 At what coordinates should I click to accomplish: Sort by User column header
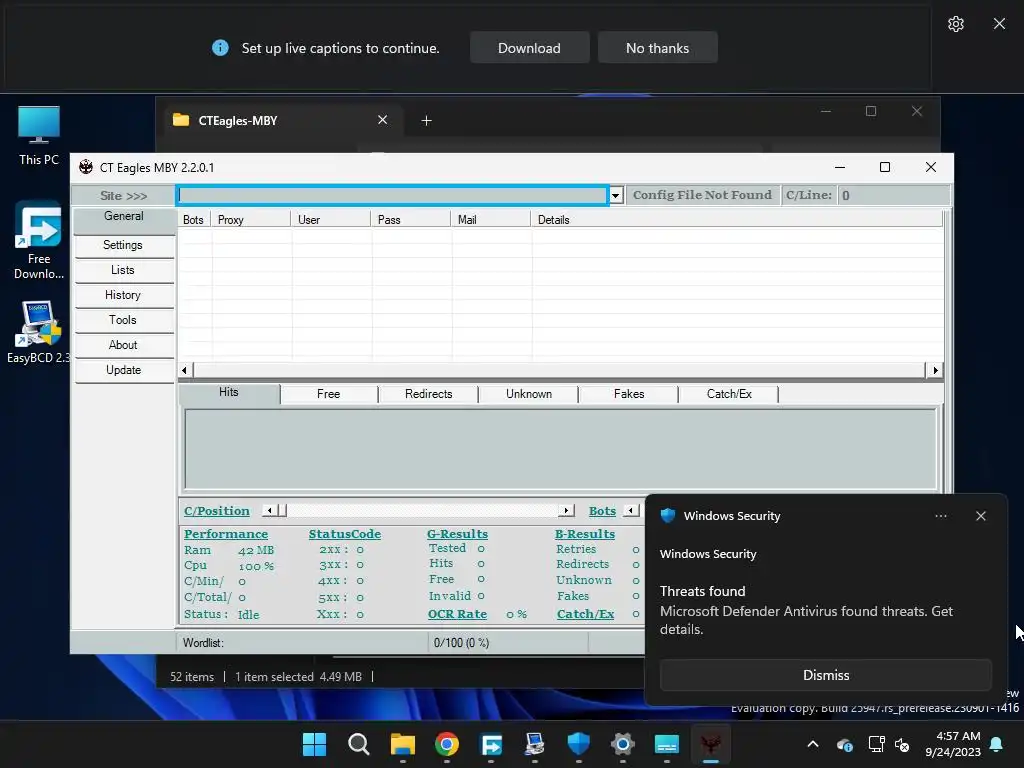[330, 220]
